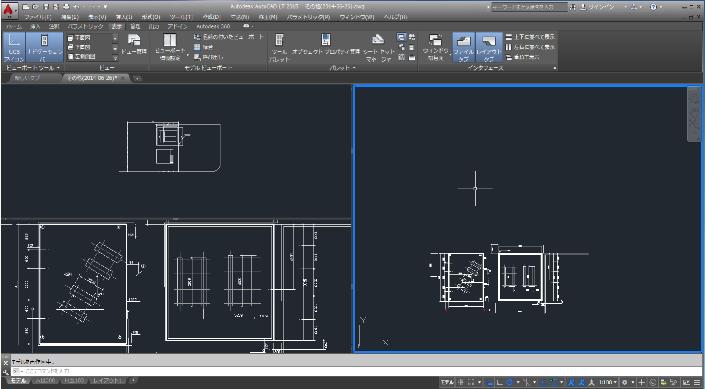
Task: Switch to the Home (ホーム) ribbon tab
Action: [13, 27]
